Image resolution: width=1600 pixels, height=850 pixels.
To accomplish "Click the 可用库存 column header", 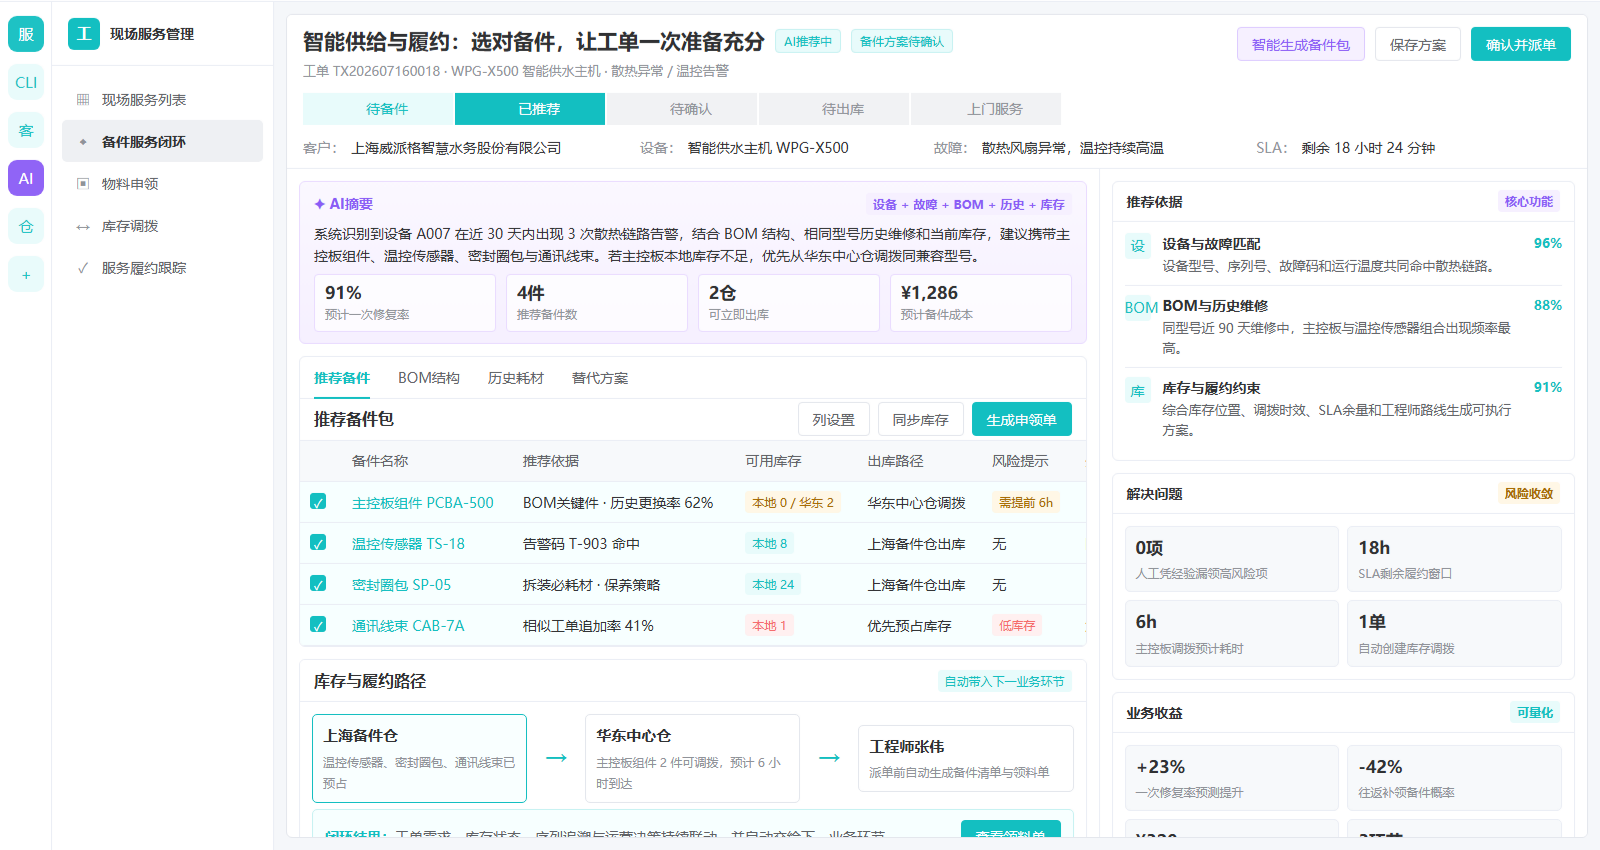I will pos(773,461).
